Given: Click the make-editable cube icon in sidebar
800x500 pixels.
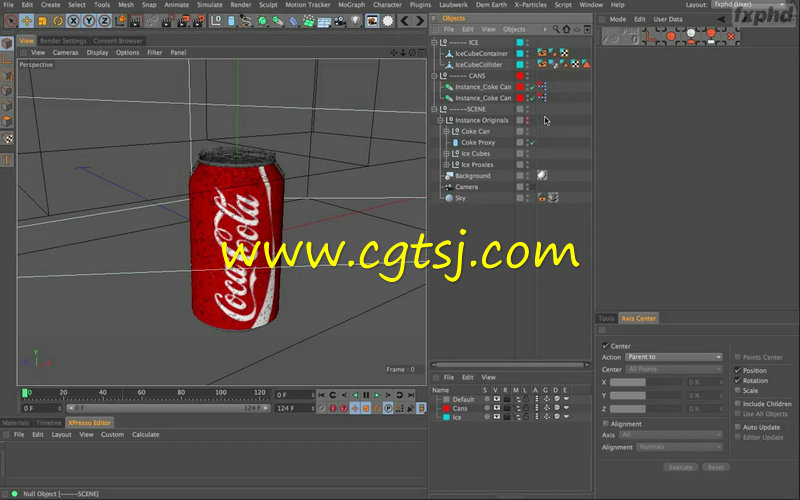Looking at the screenshot, I should click(7, 43).
